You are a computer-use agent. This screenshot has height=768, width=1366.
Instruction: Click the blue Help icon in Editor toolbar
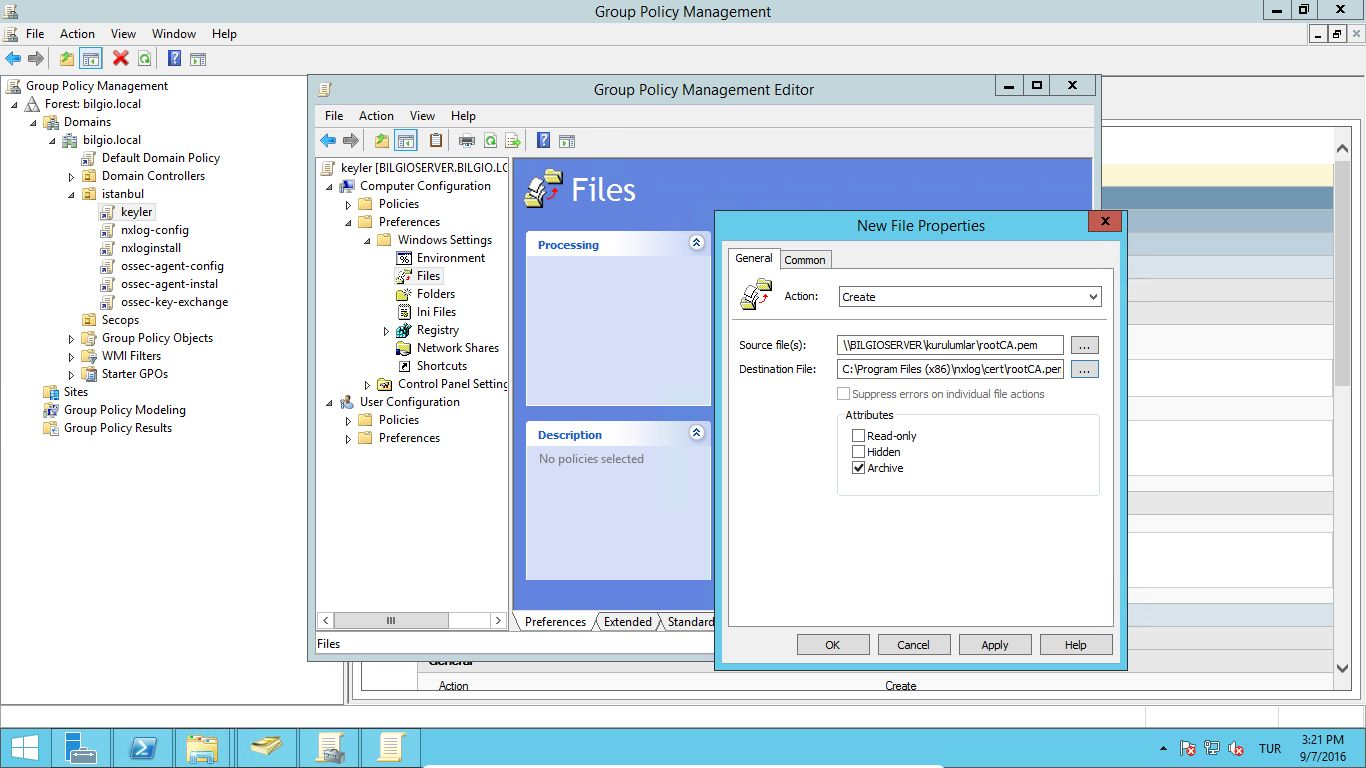(543, 141)
